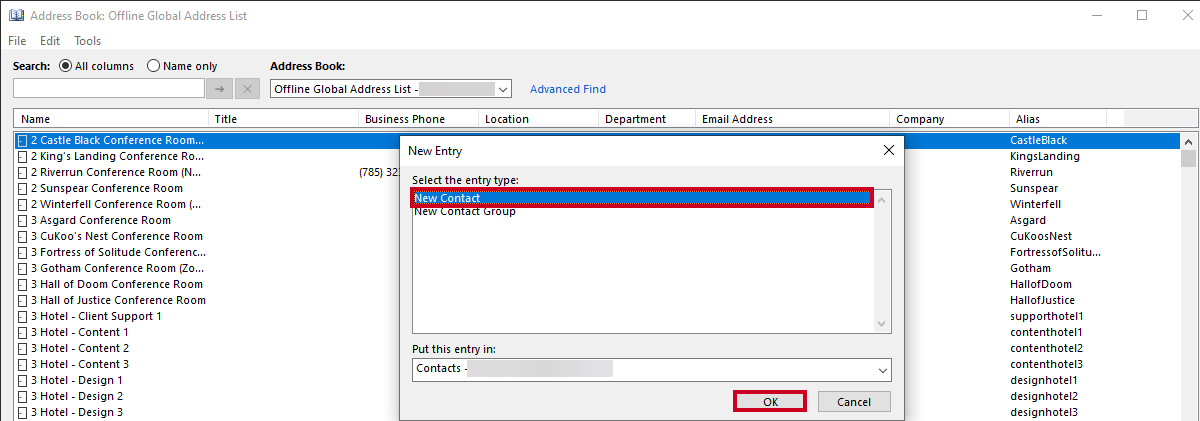Sort by the Company column header
Screen dimensions: 1200x421
pyautogui.click(x=949, y=119)
